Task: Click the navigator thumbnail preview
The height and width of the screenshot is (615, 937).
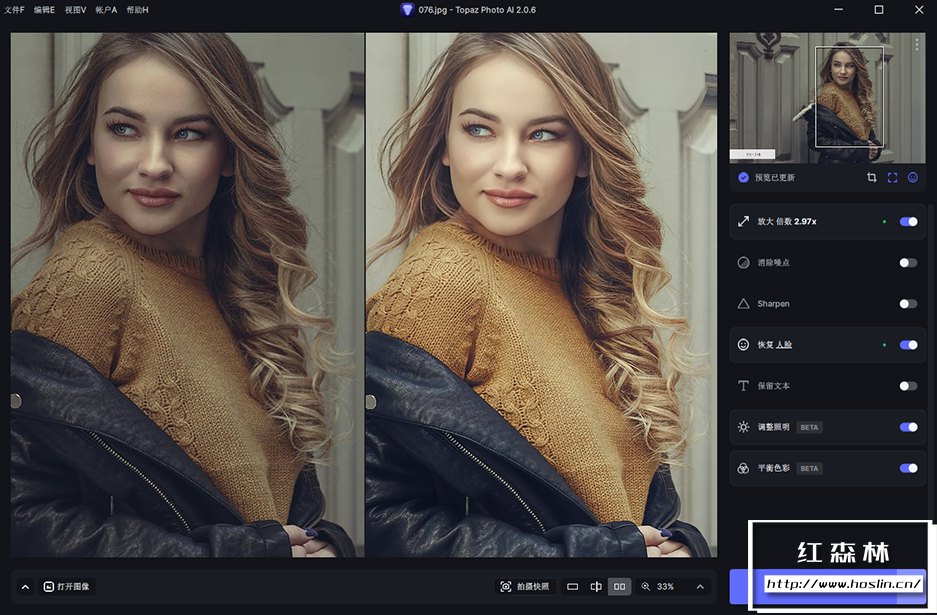Action: click(828, 98)
